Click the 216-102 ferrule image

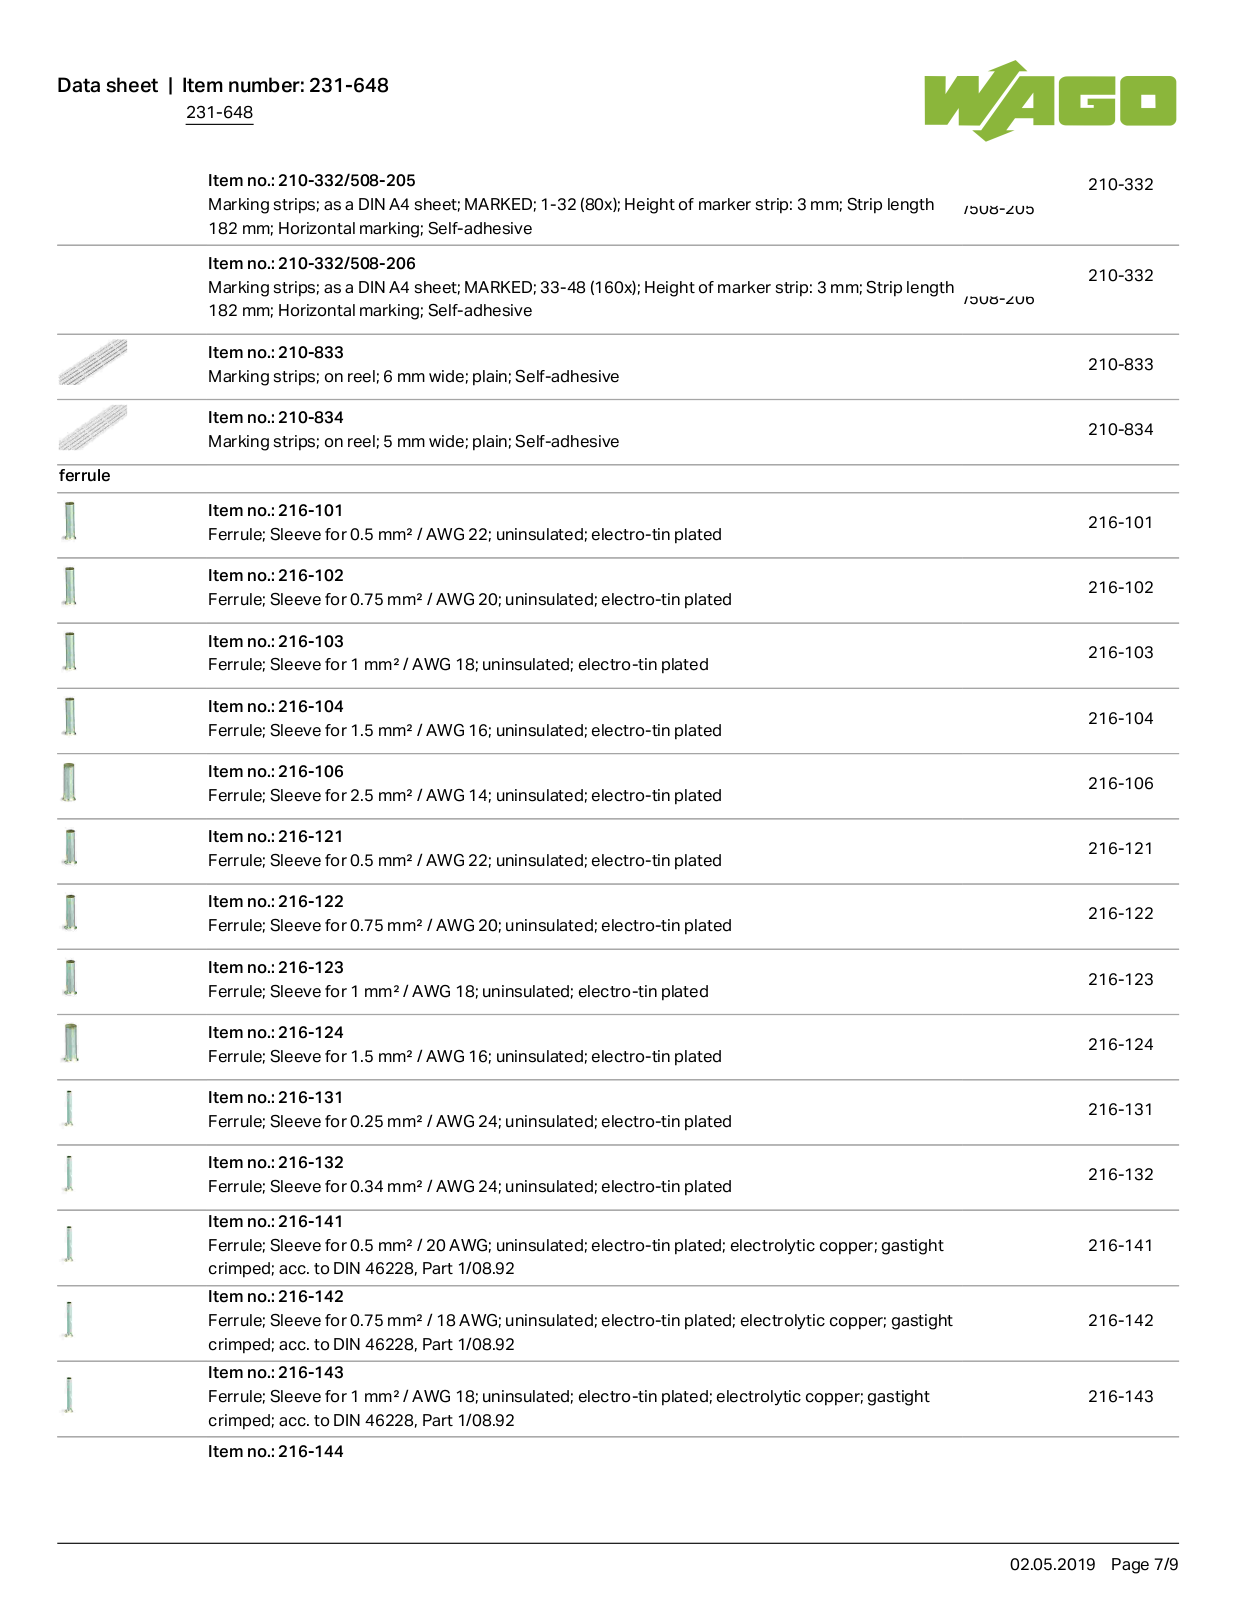70,586
